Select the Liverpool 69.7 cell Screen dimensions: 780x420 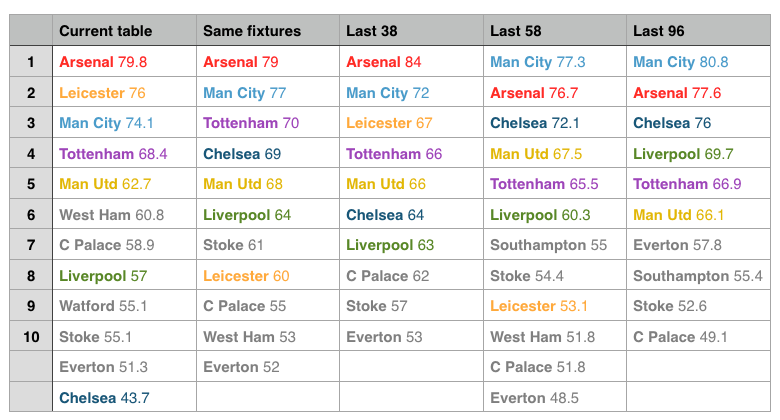tap(698, 153)
